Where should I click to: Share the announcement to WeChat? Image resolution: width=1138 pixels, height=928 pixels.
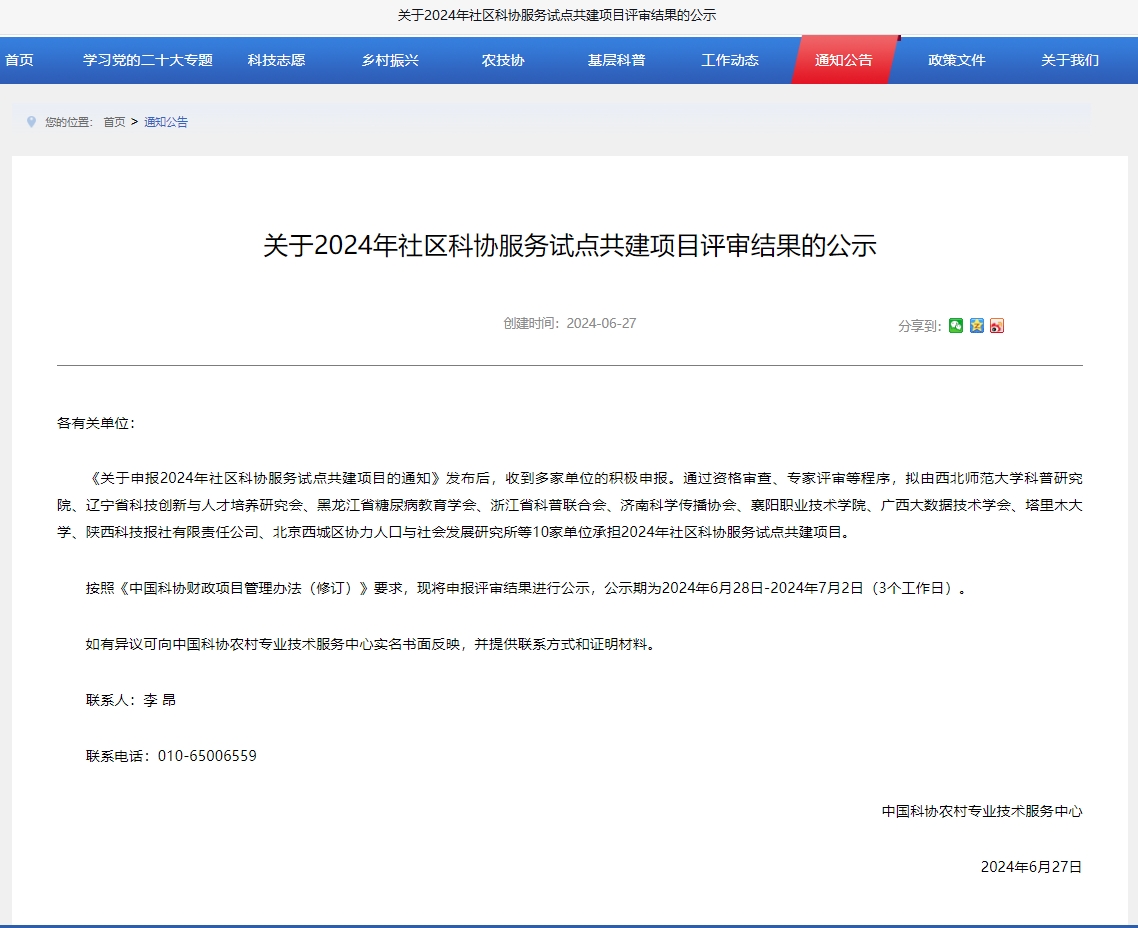click(955, 325)
